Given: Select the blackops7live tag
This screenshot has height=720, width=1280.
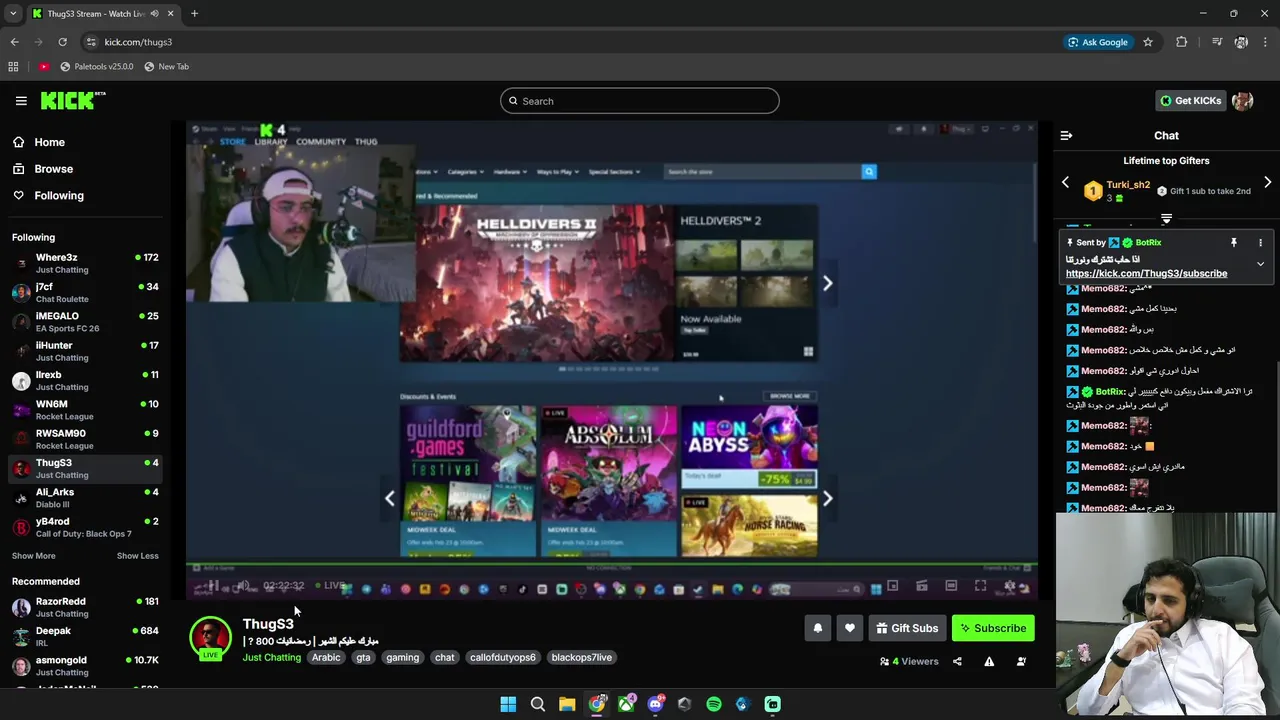Looking at the screenshot, I should 581,657.
